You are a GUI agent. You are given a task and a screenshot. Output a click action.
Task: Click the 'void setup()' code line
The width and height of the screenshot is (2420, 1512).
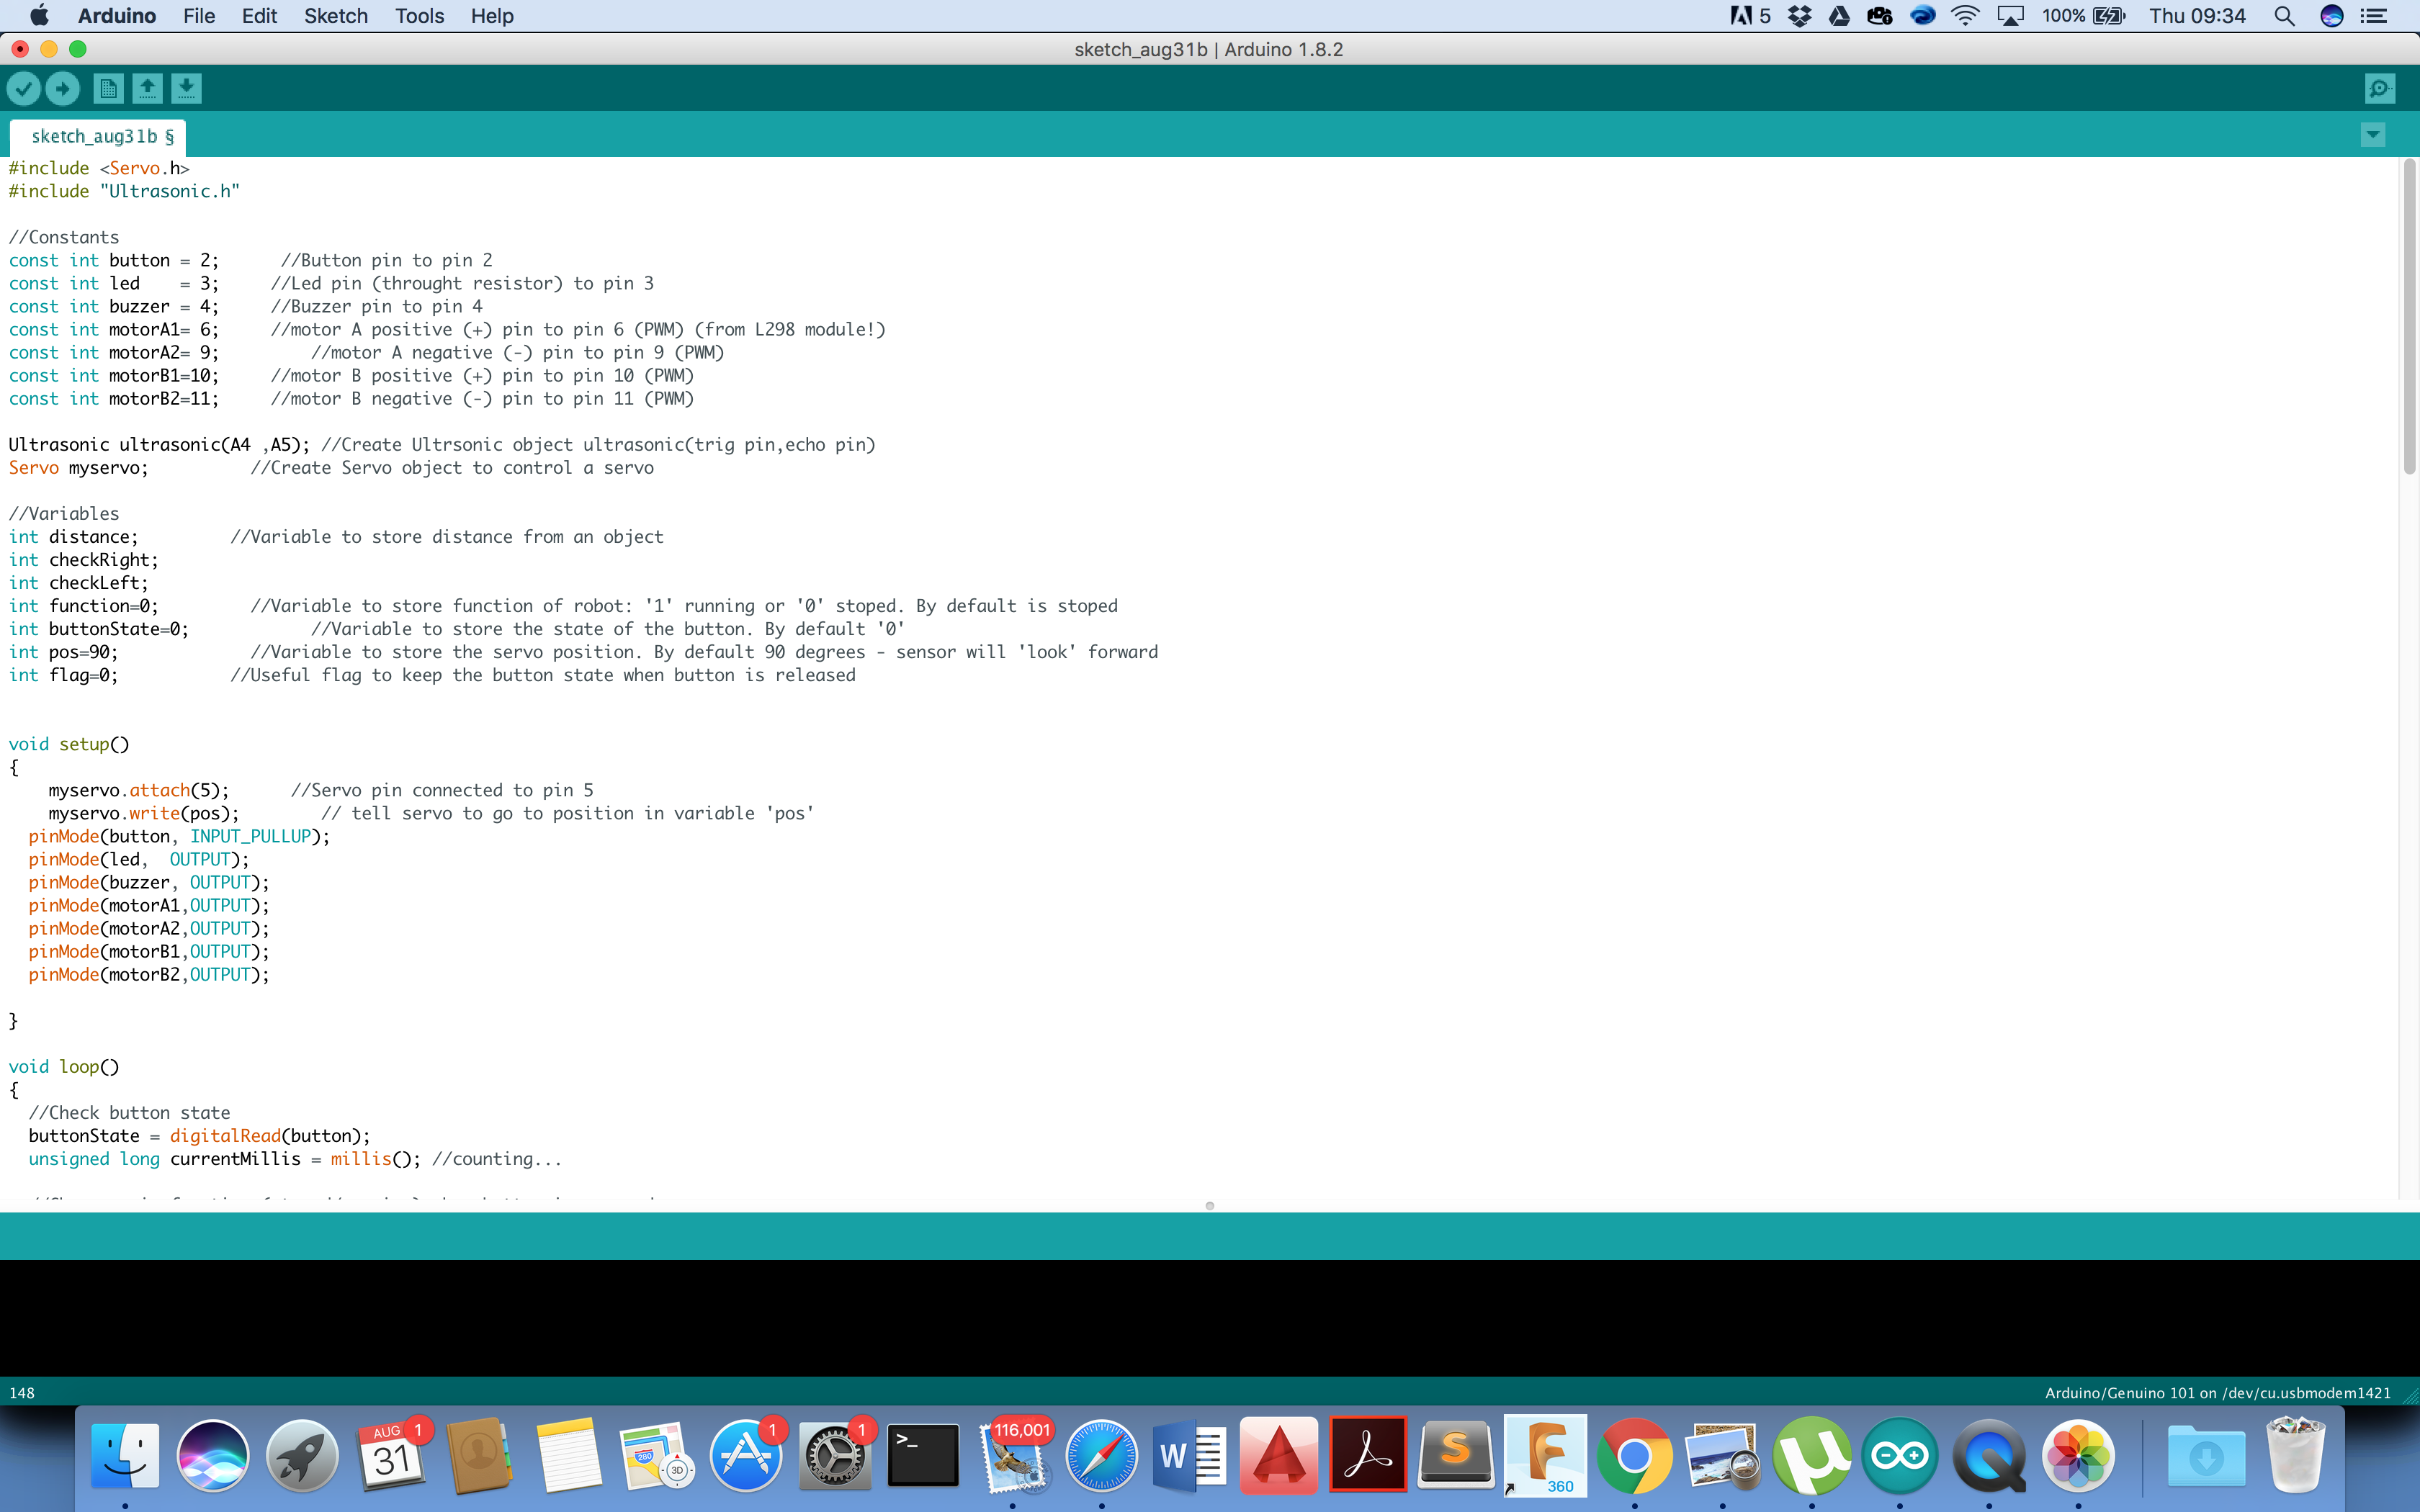point(69,744)
